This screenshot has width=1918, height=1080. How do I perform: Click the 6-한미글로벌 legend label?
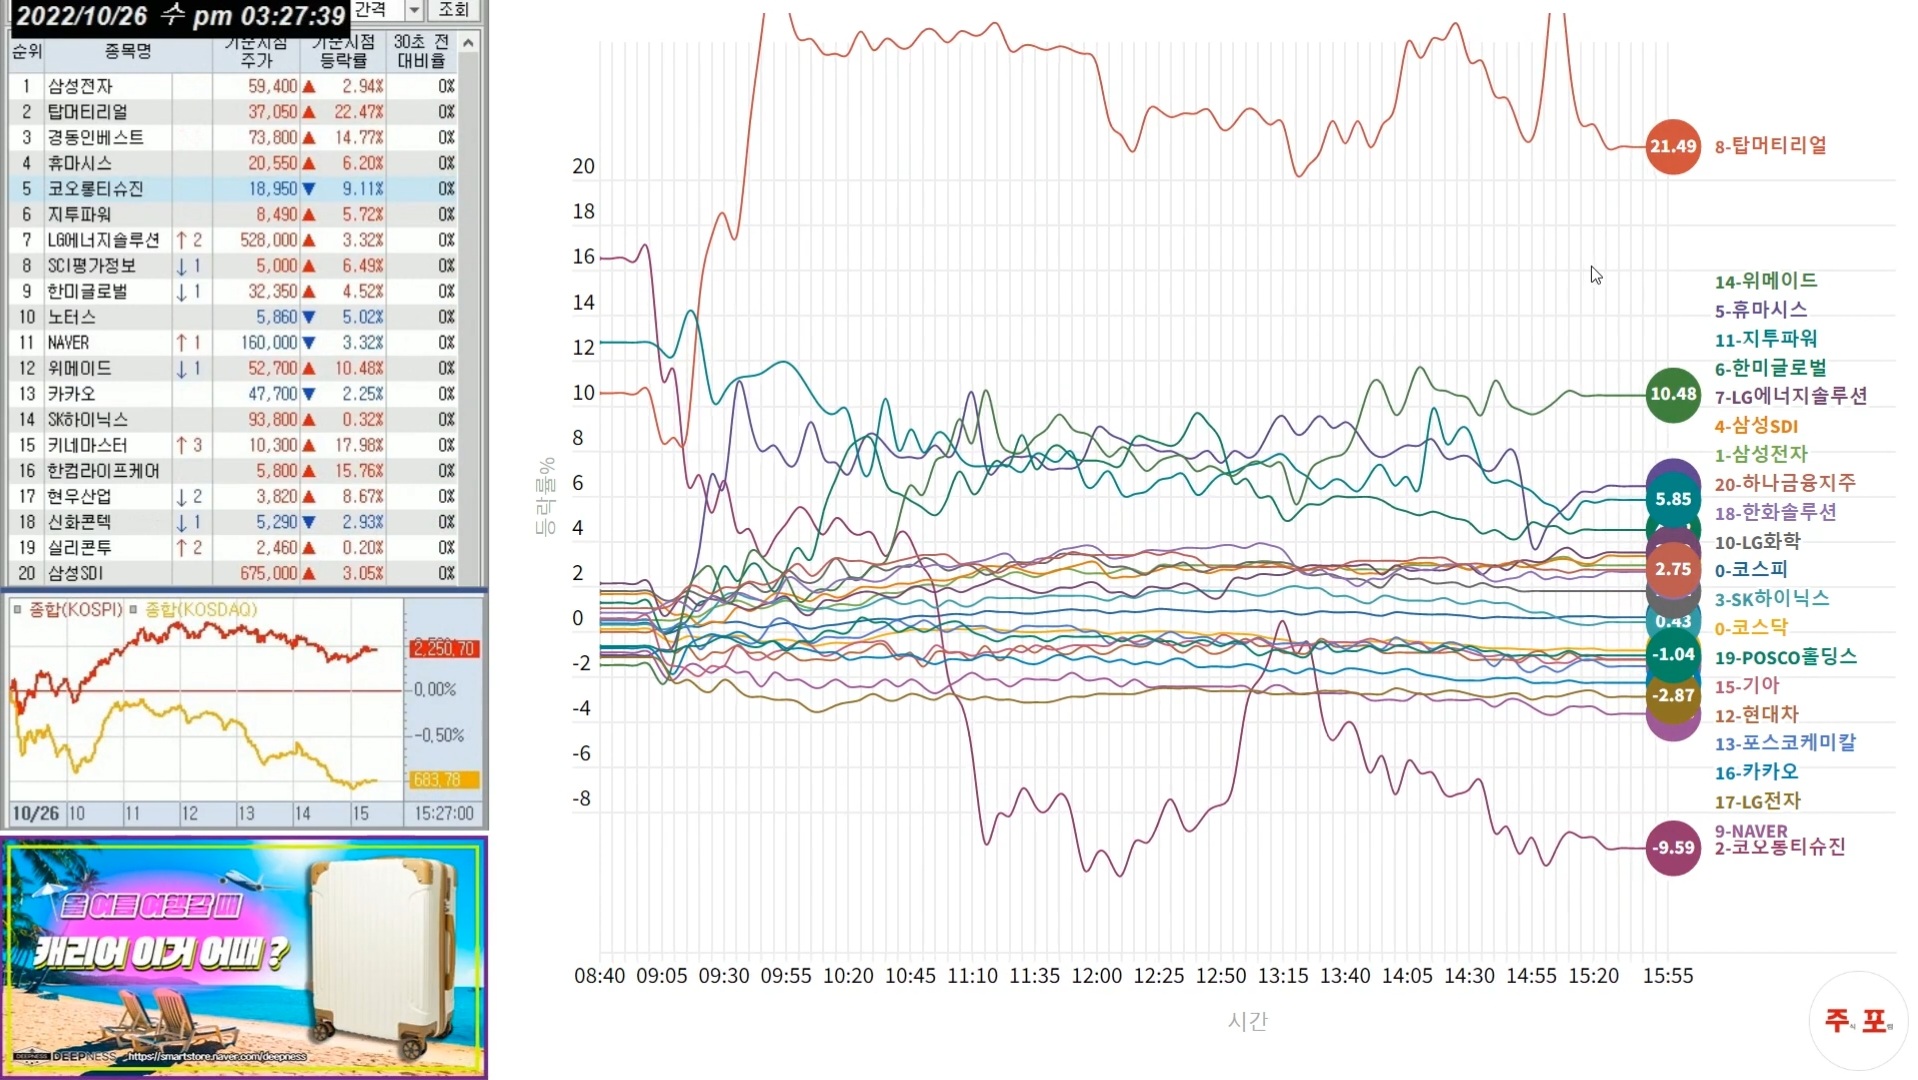tap(1771, 368)
